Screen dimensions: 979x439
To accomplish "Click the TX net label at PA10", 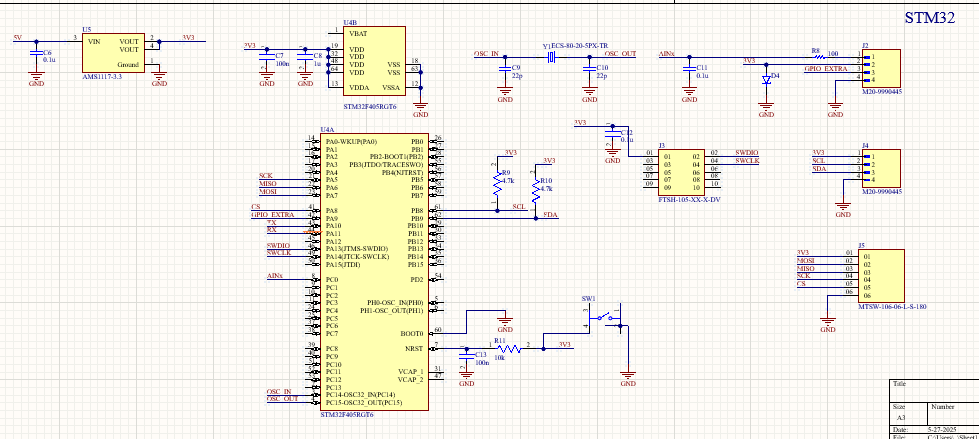I will 271,222.
